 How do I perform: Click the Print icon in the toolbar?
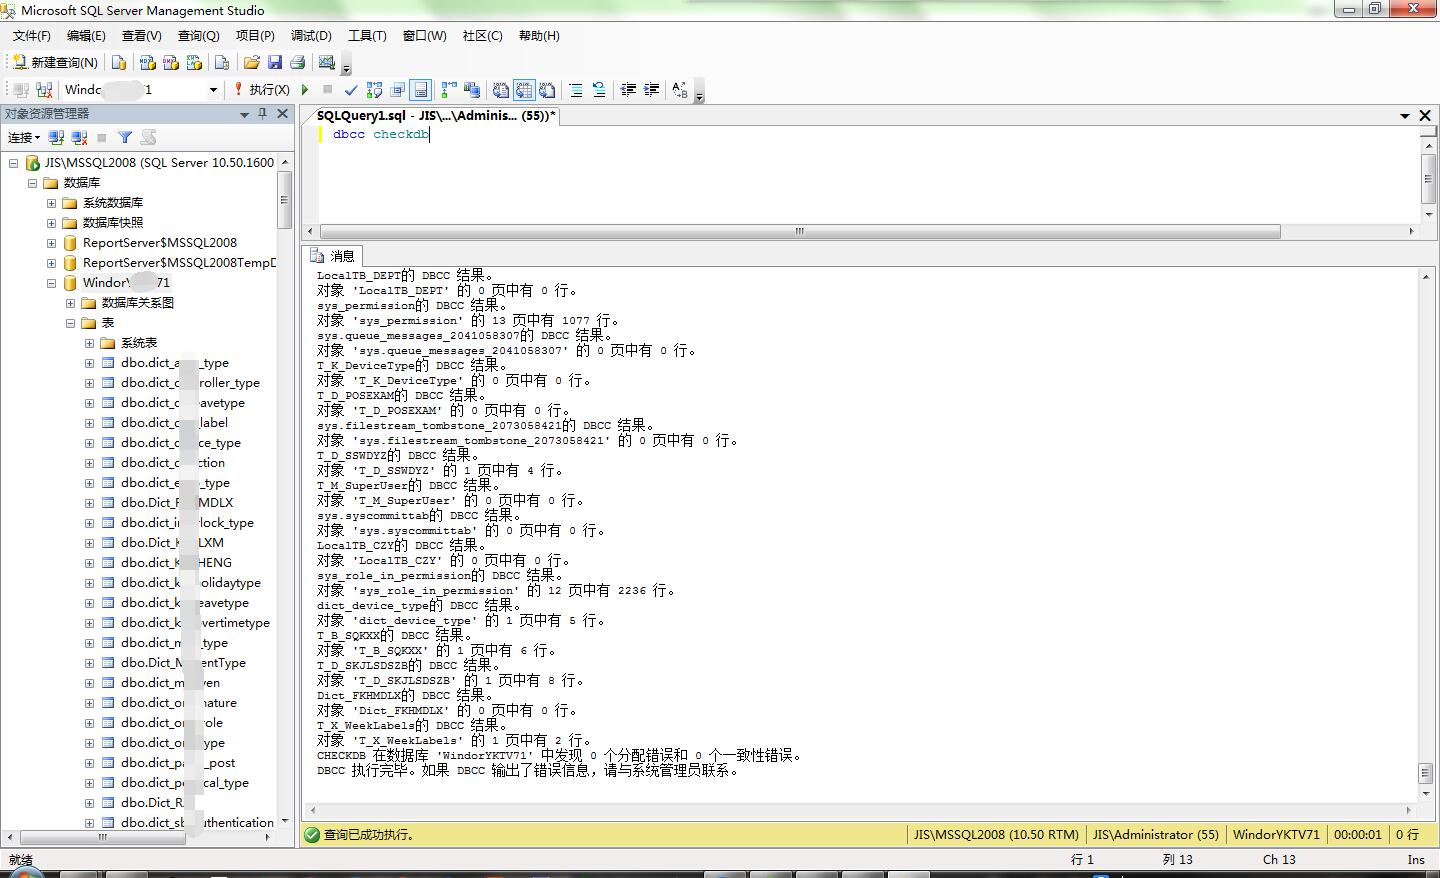[x=297, y=62]
